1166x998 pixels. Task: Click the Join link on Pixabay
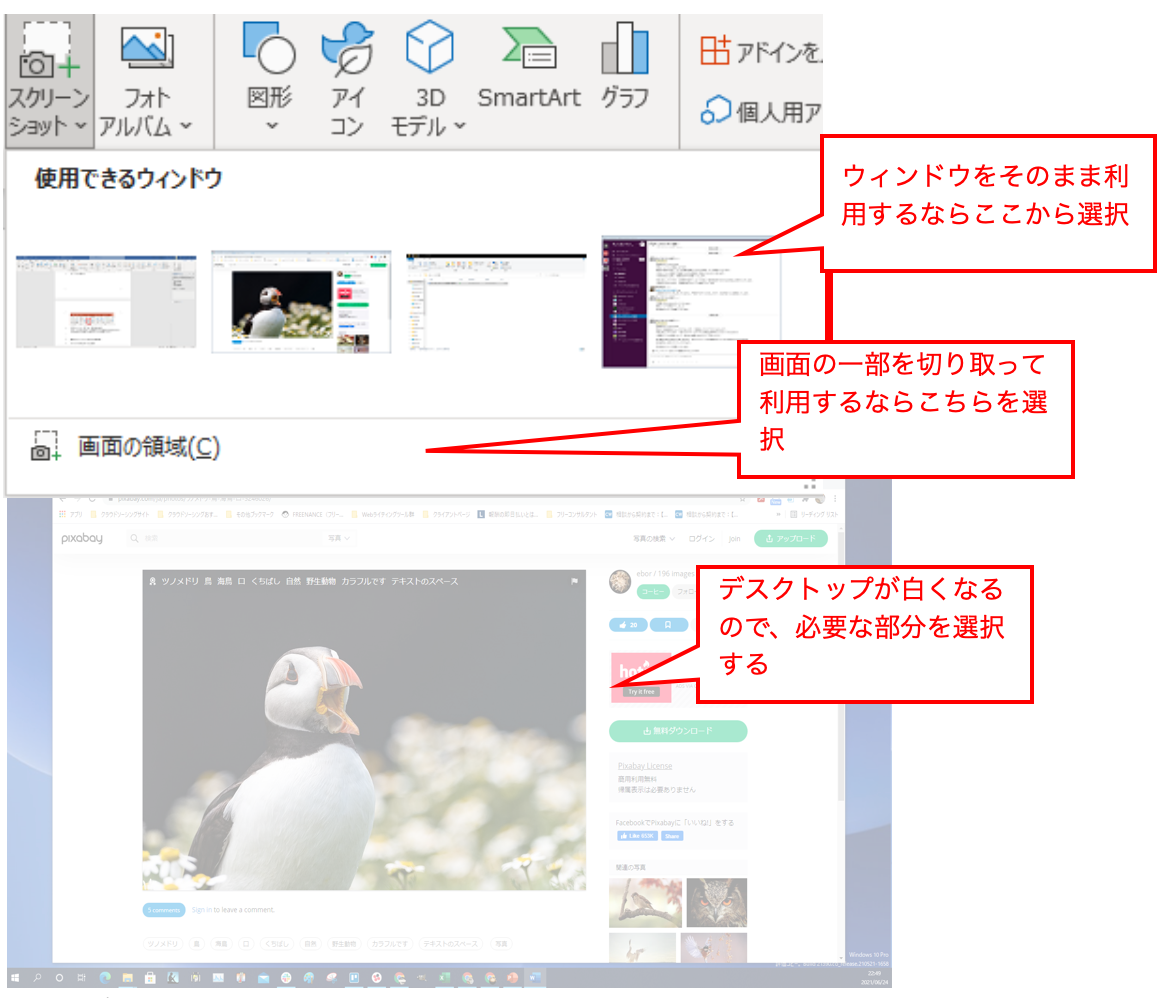pos(735,538)
